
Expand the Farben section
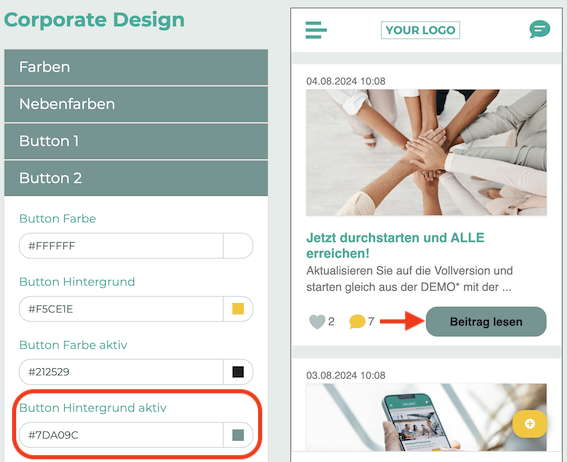[x=136, y=67]
